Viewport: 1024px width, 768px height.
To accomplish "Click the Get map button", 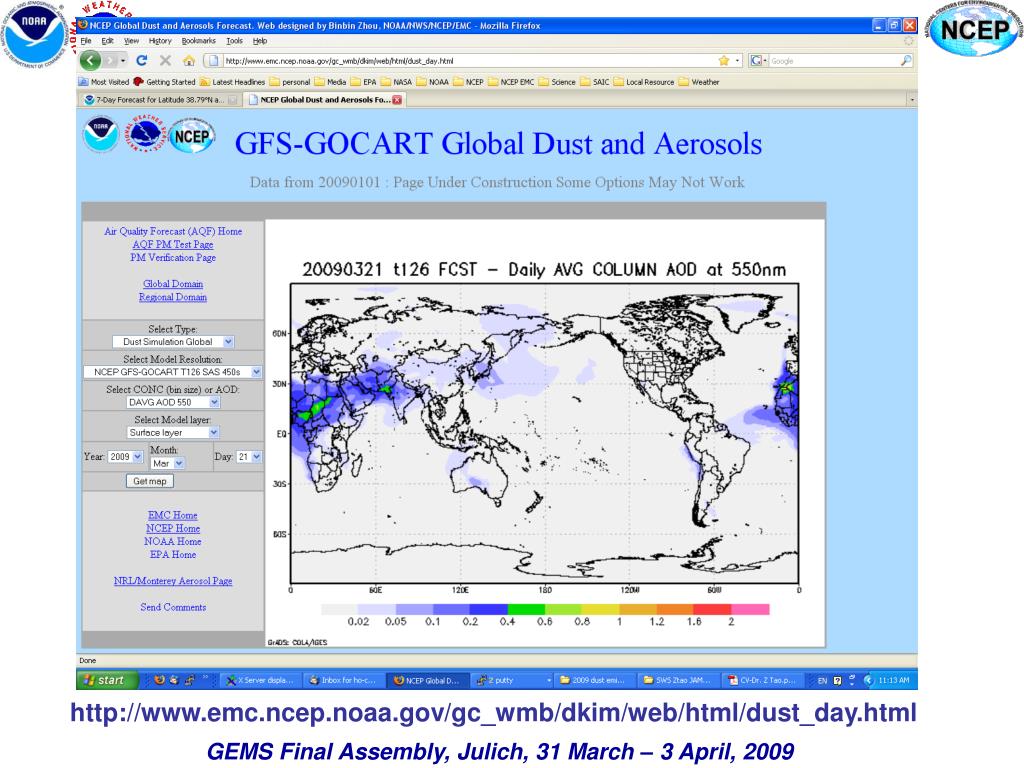I will [x=150, y=481].
